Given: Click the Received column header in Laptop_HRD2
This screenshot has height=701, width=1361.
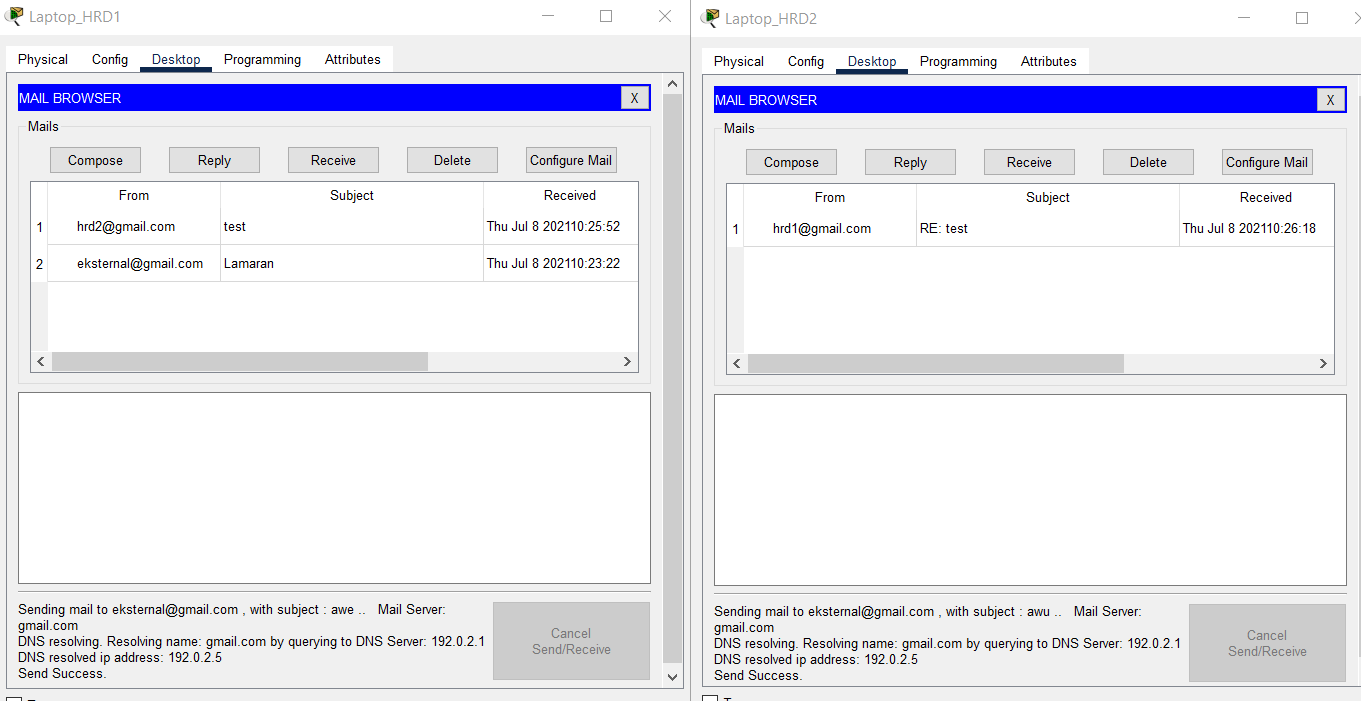Looking at the screenshot, I should point(1265,198).
